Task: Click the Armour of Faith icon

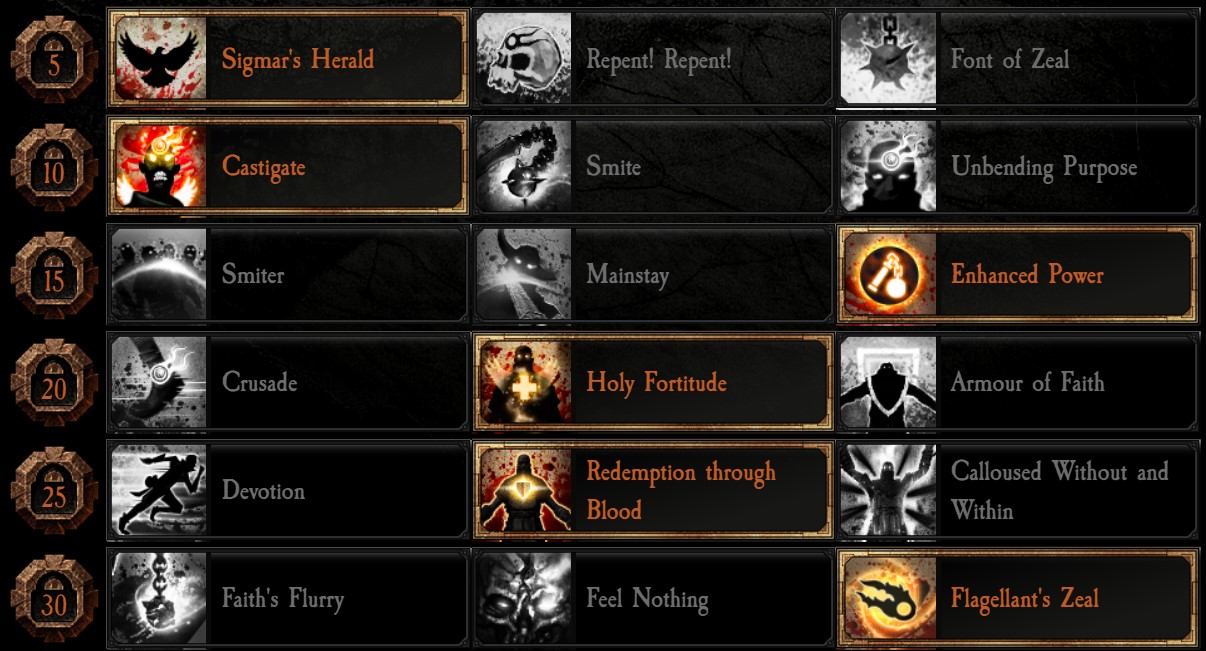Action: 888,382
